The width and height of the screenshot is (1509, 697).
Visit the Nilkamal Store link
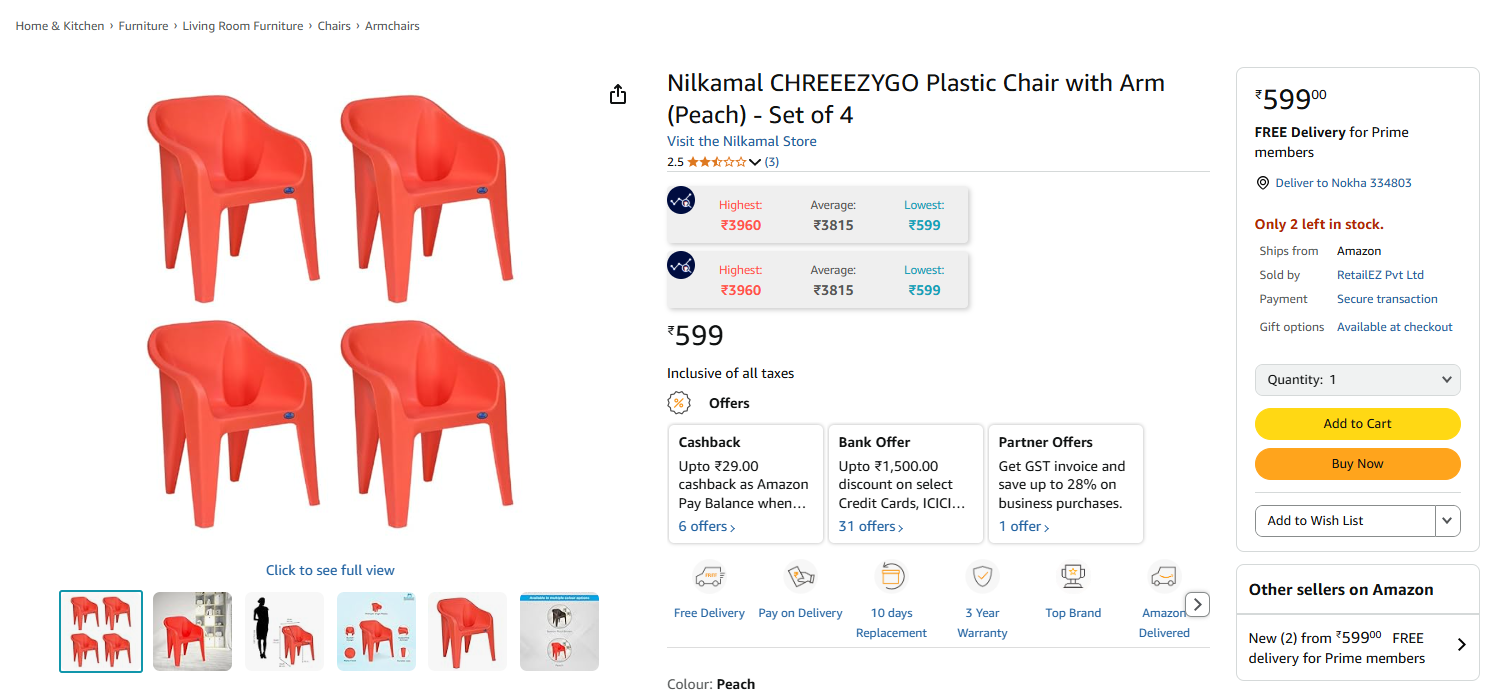[742, 141]
